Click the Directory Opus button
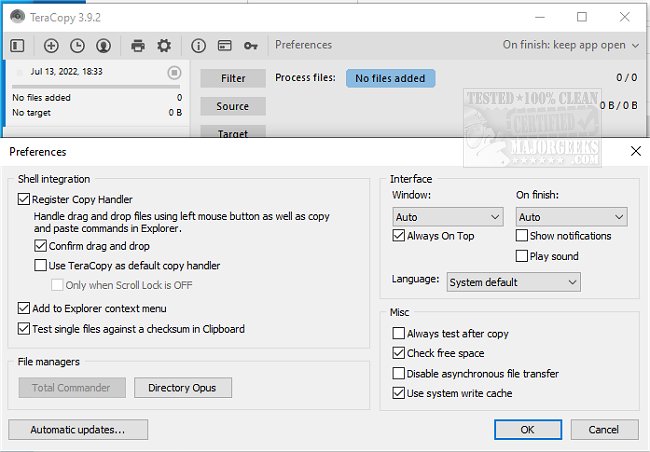The image size is (650, 452). [183, 388]
